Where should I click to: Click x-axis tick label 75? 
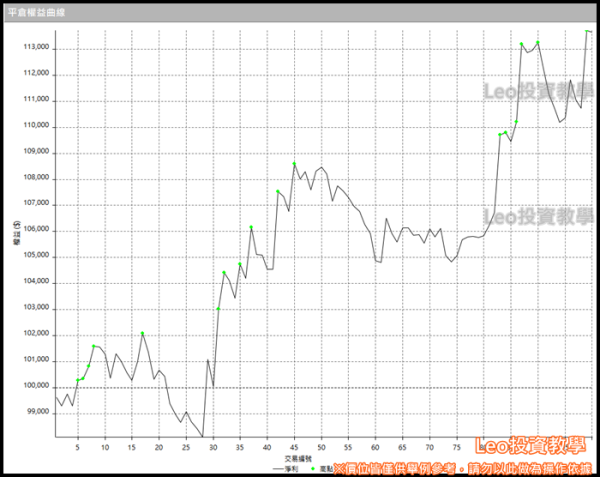coord(456,446)
